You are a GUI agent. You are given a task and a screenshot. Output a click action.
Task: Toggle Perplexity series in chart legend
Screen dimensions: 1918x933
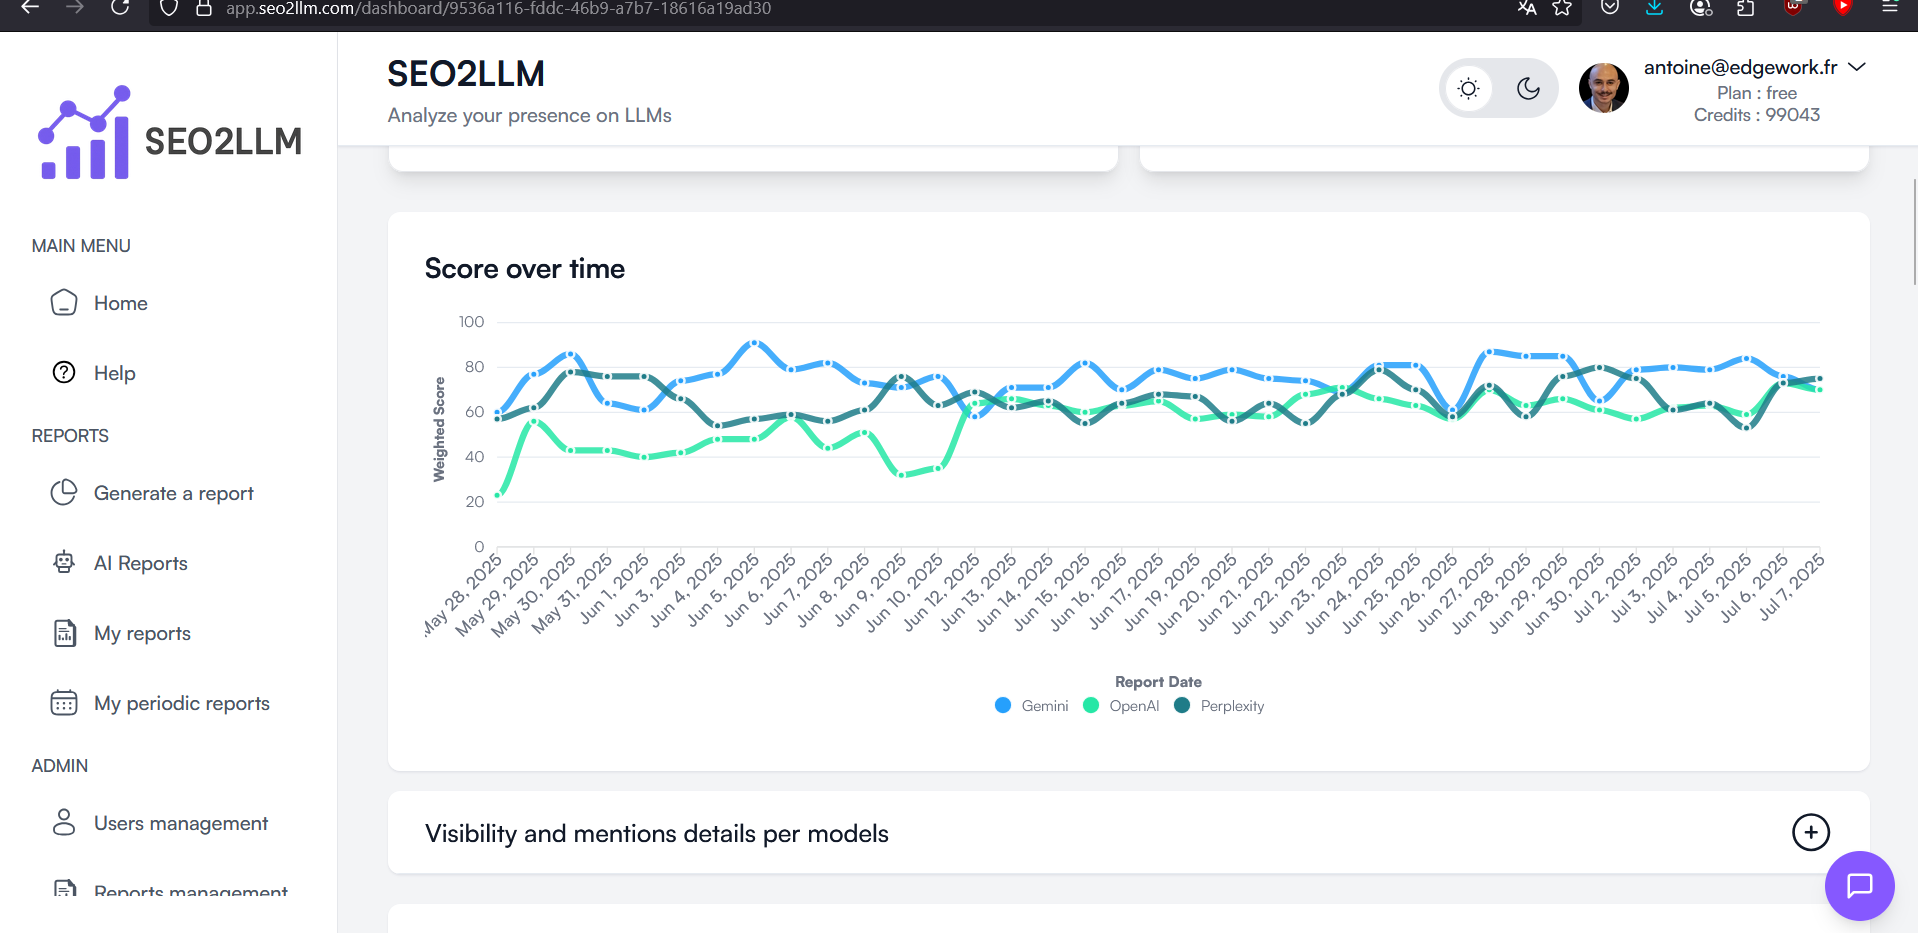tap(1219, 706)
